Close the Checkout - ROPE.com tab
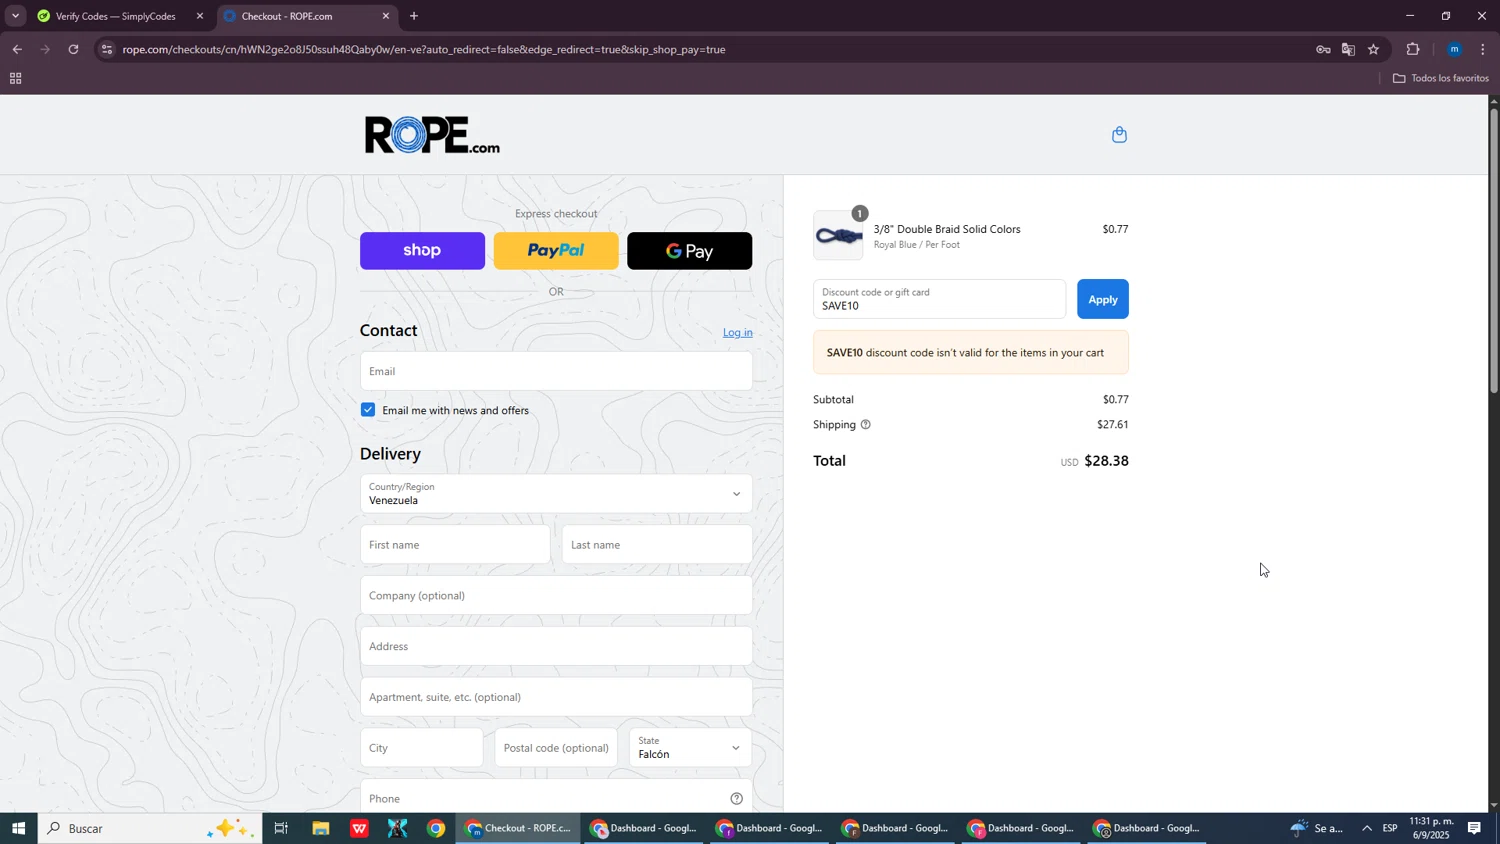 [x=386, y=16]
